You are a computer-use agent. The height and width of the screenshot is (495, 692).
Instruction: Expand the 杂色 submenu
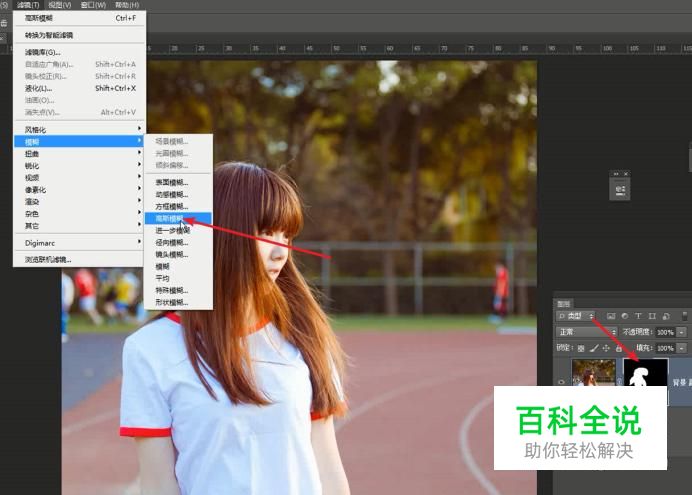(x=79, y=214)
